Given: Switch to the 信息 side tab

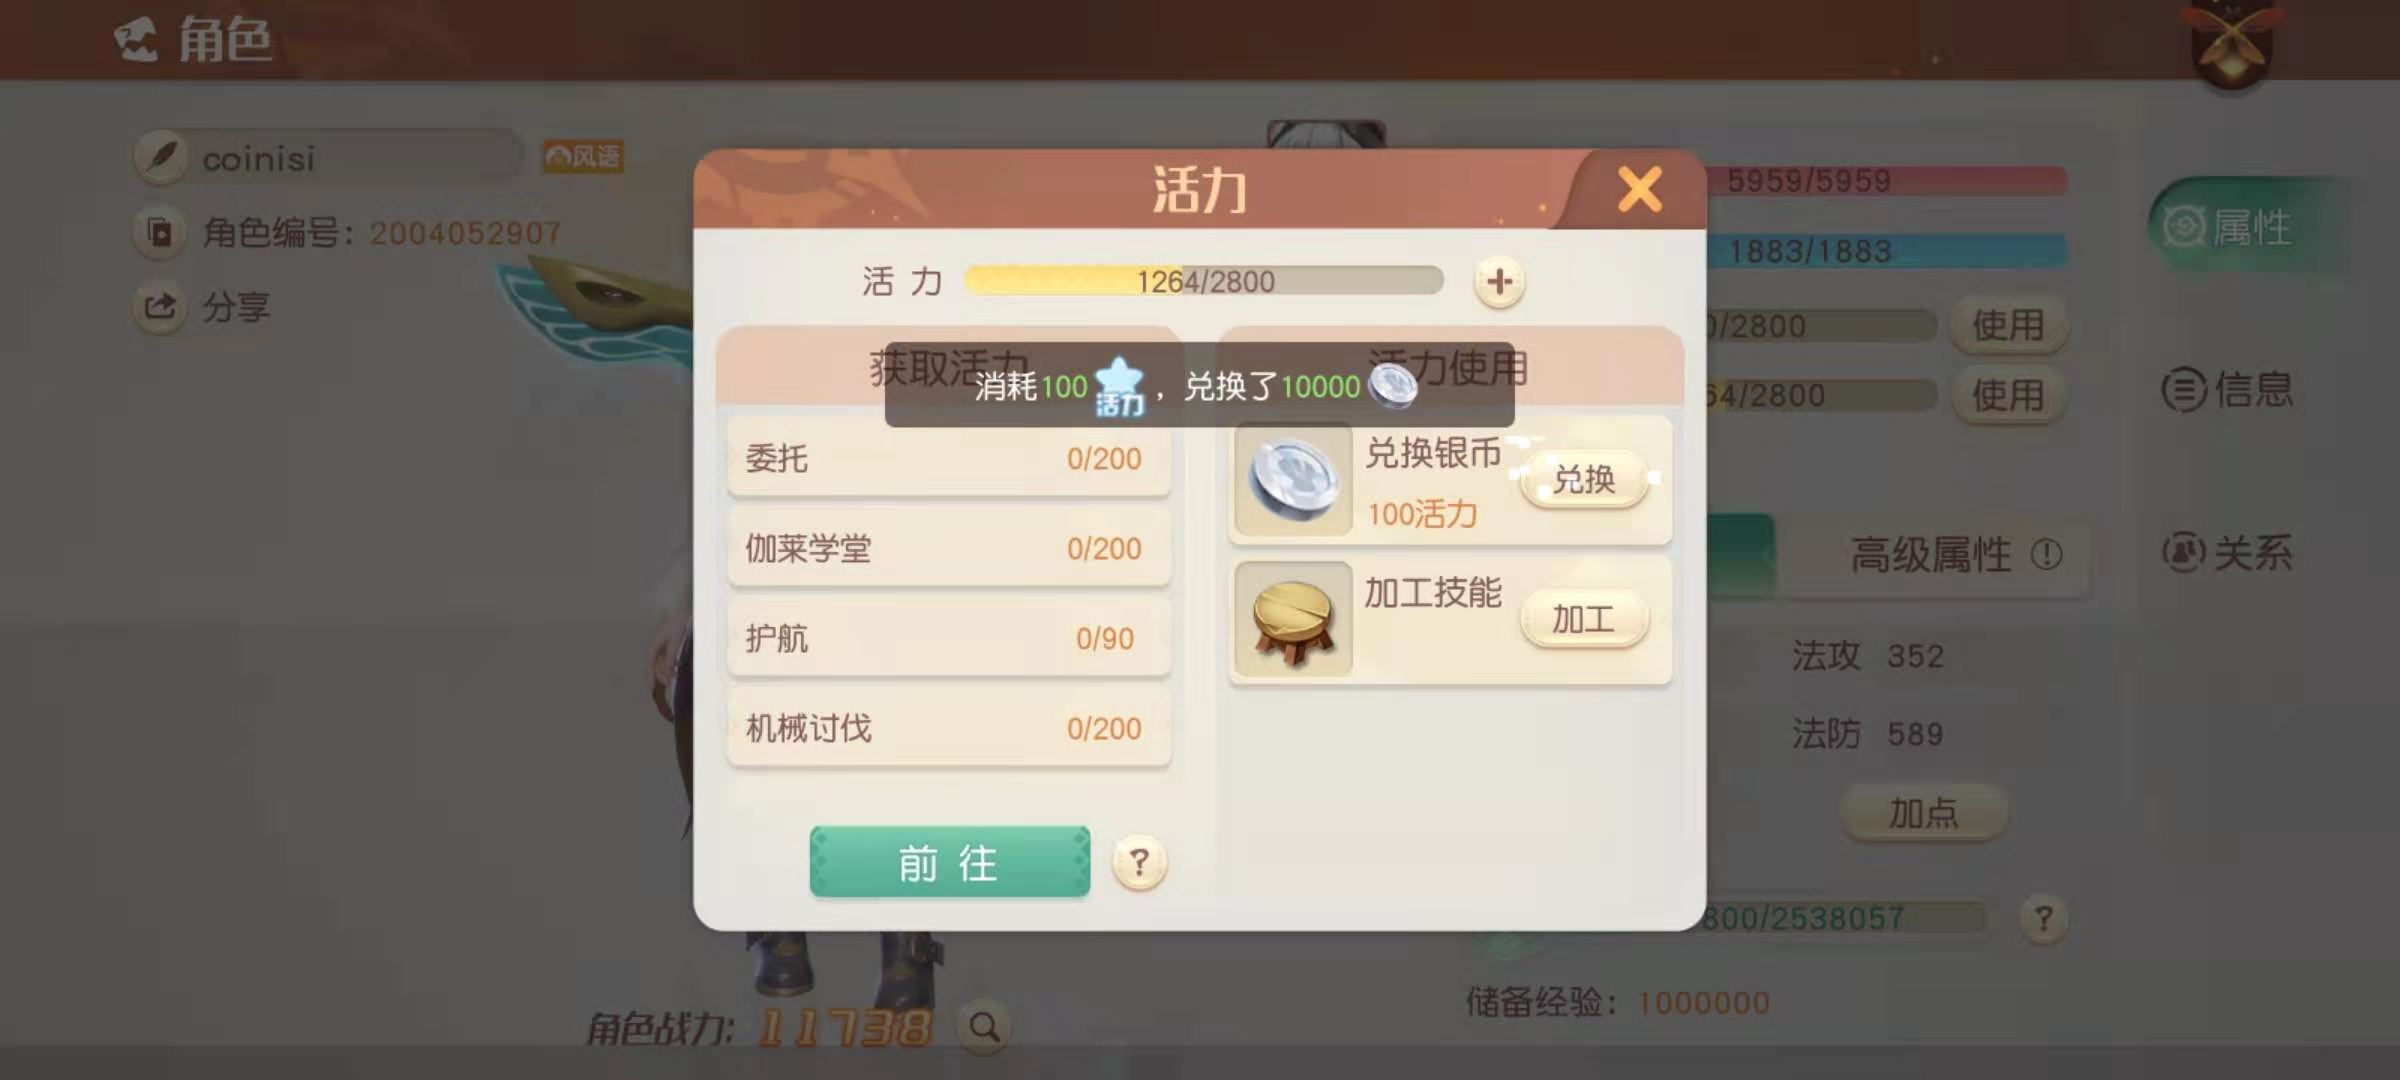Looking at the screenshot, I should click(x=2228, y=389).
